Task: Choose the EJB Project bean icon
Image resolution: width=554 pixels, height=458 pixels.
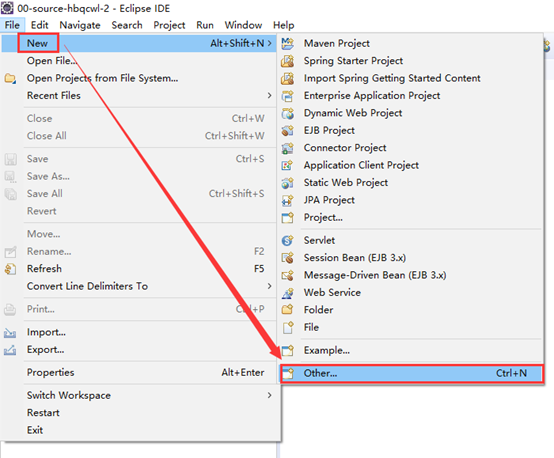Action: click(288, 130)
